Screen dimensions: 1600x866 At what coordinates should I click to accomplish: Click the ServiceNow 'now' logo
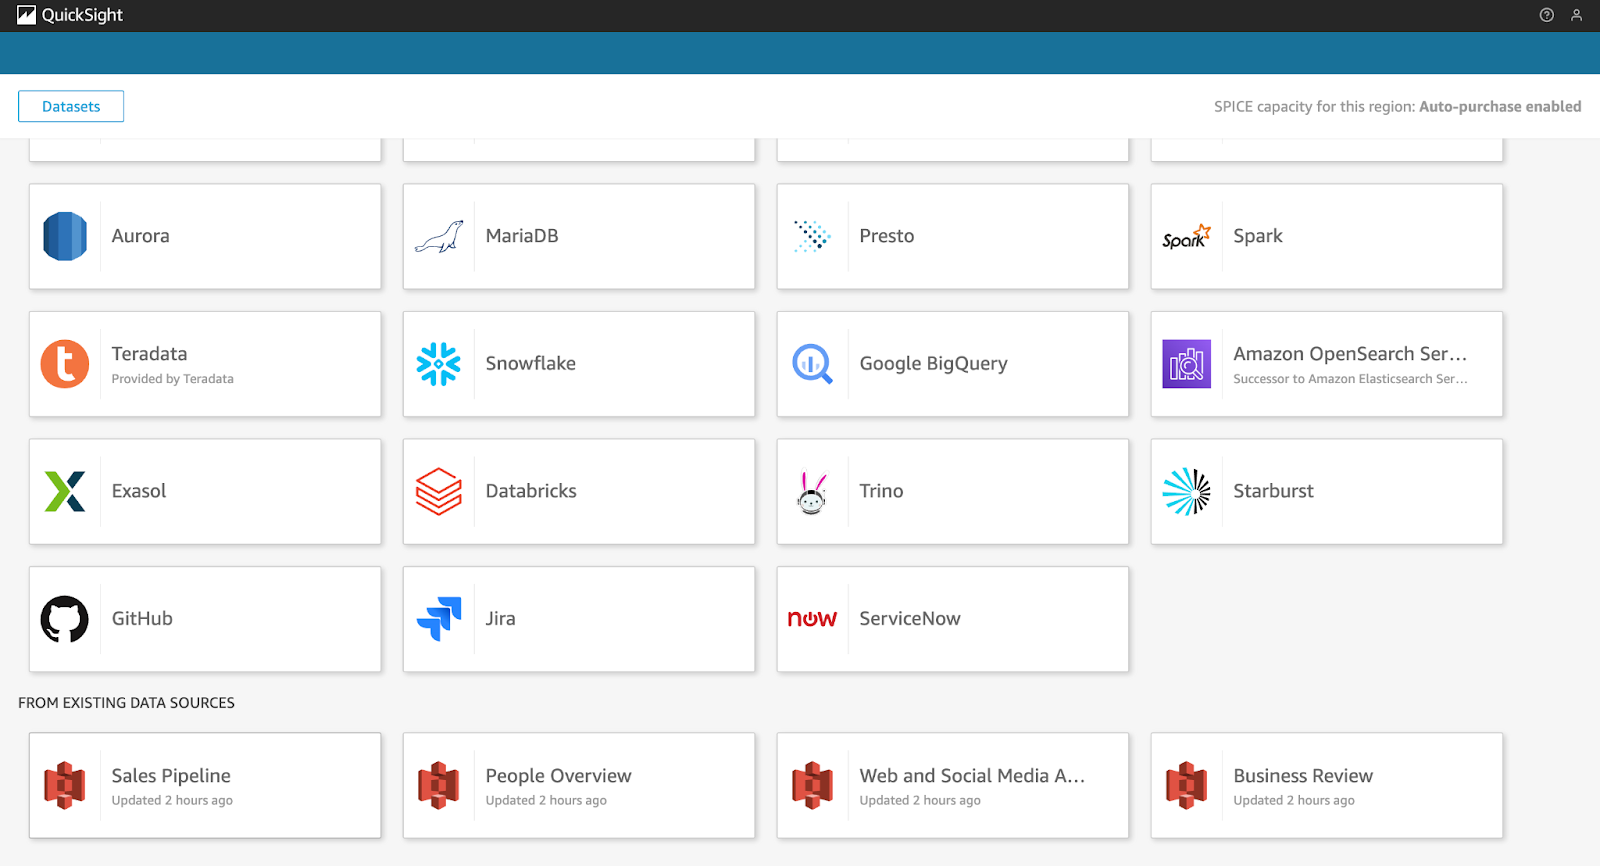[x=812, y=619]
